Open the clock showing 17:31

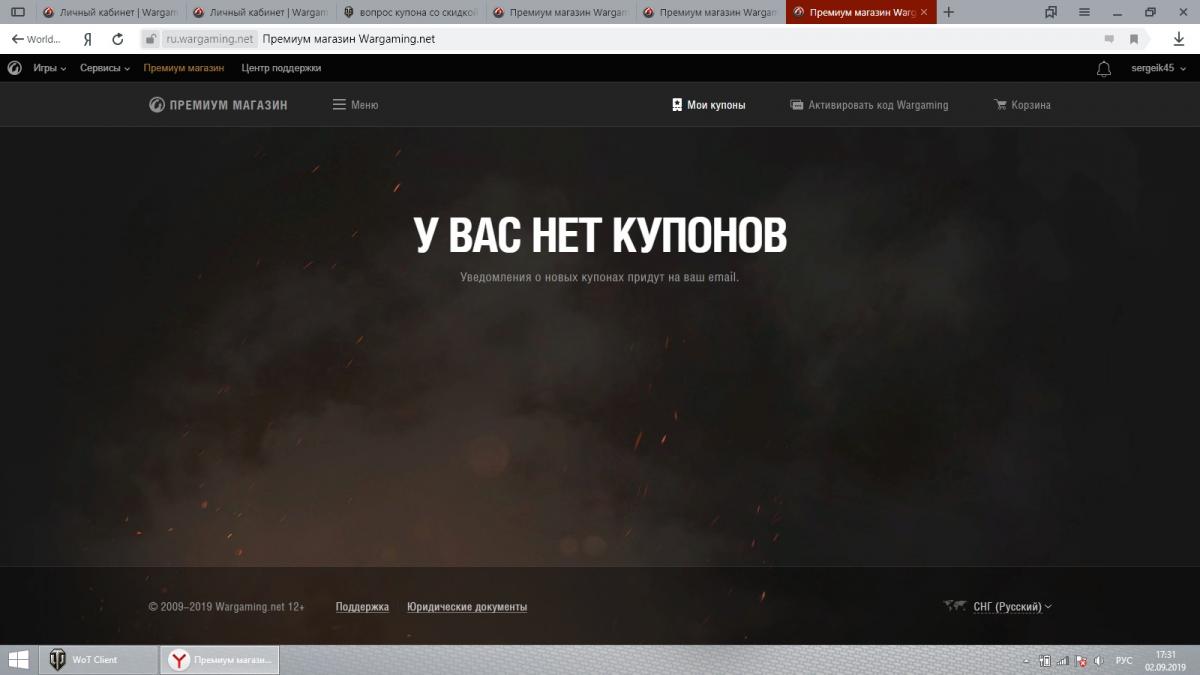pos(1165,660)
